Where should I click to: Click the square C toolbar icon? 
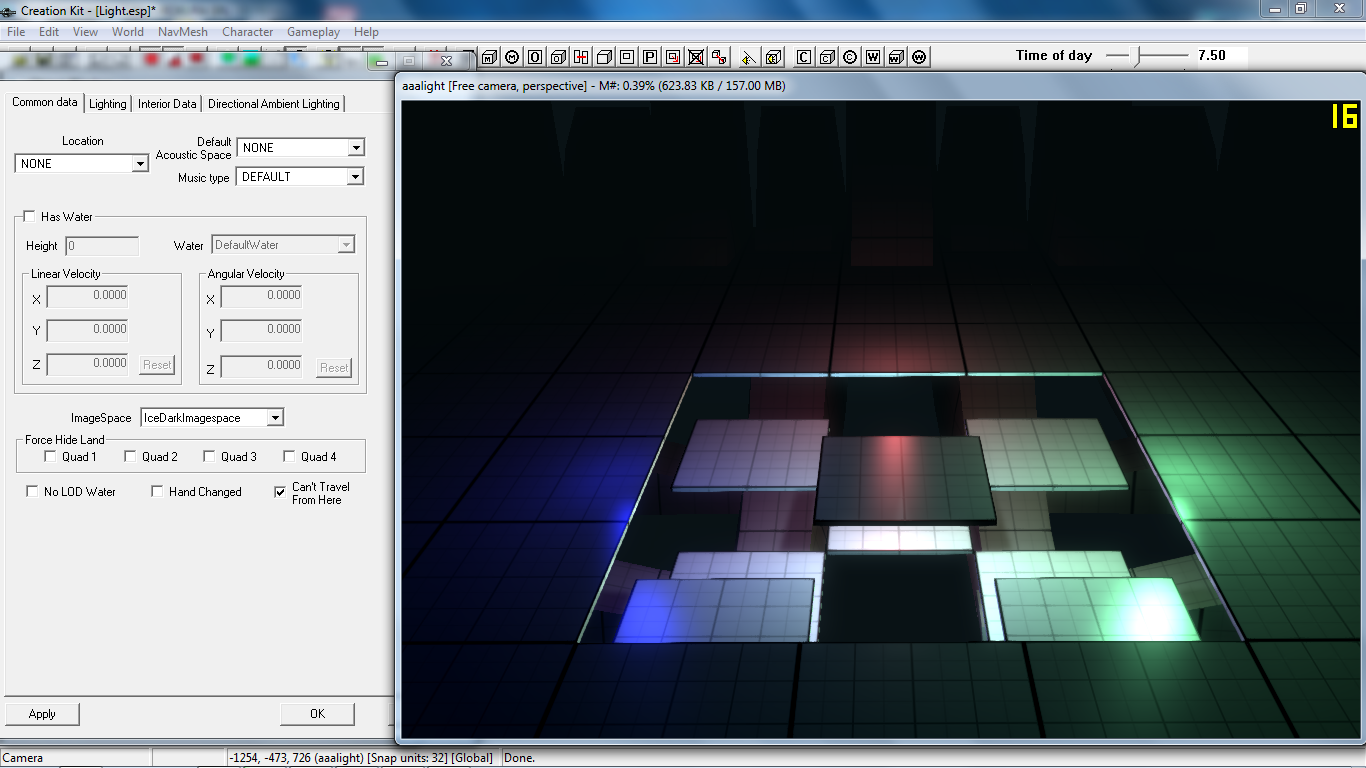click(803, 57)
